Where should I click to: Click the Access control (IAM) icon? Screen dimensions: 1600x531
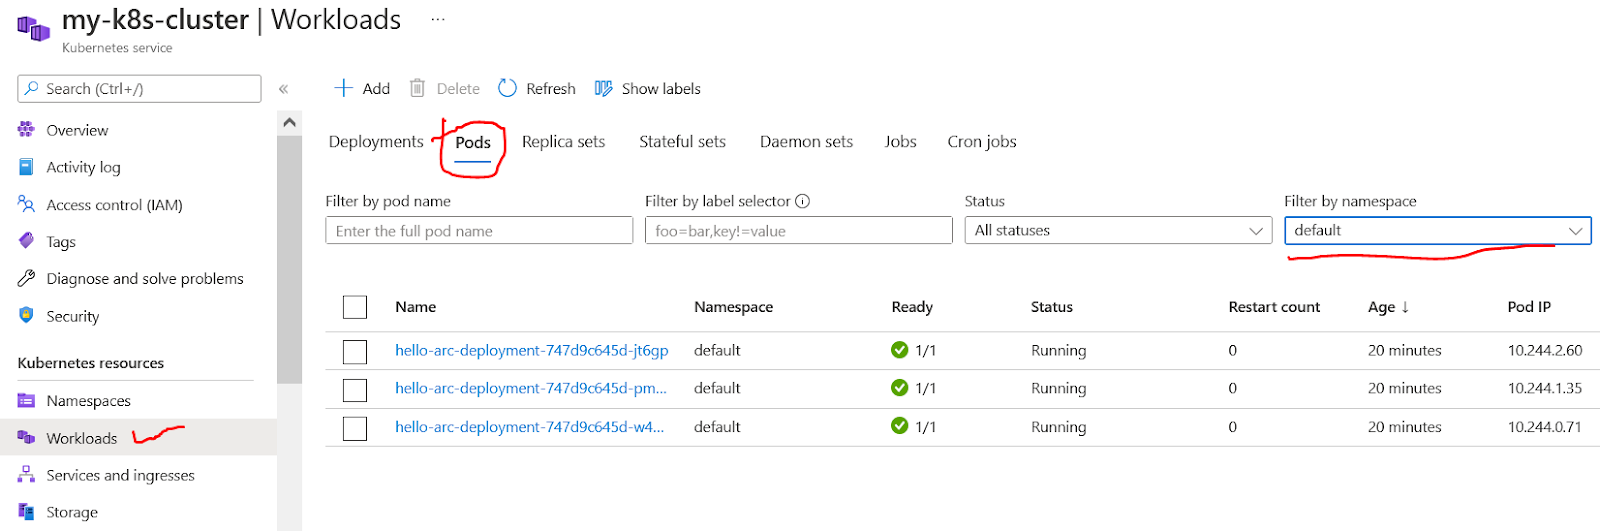click(26, 204)
